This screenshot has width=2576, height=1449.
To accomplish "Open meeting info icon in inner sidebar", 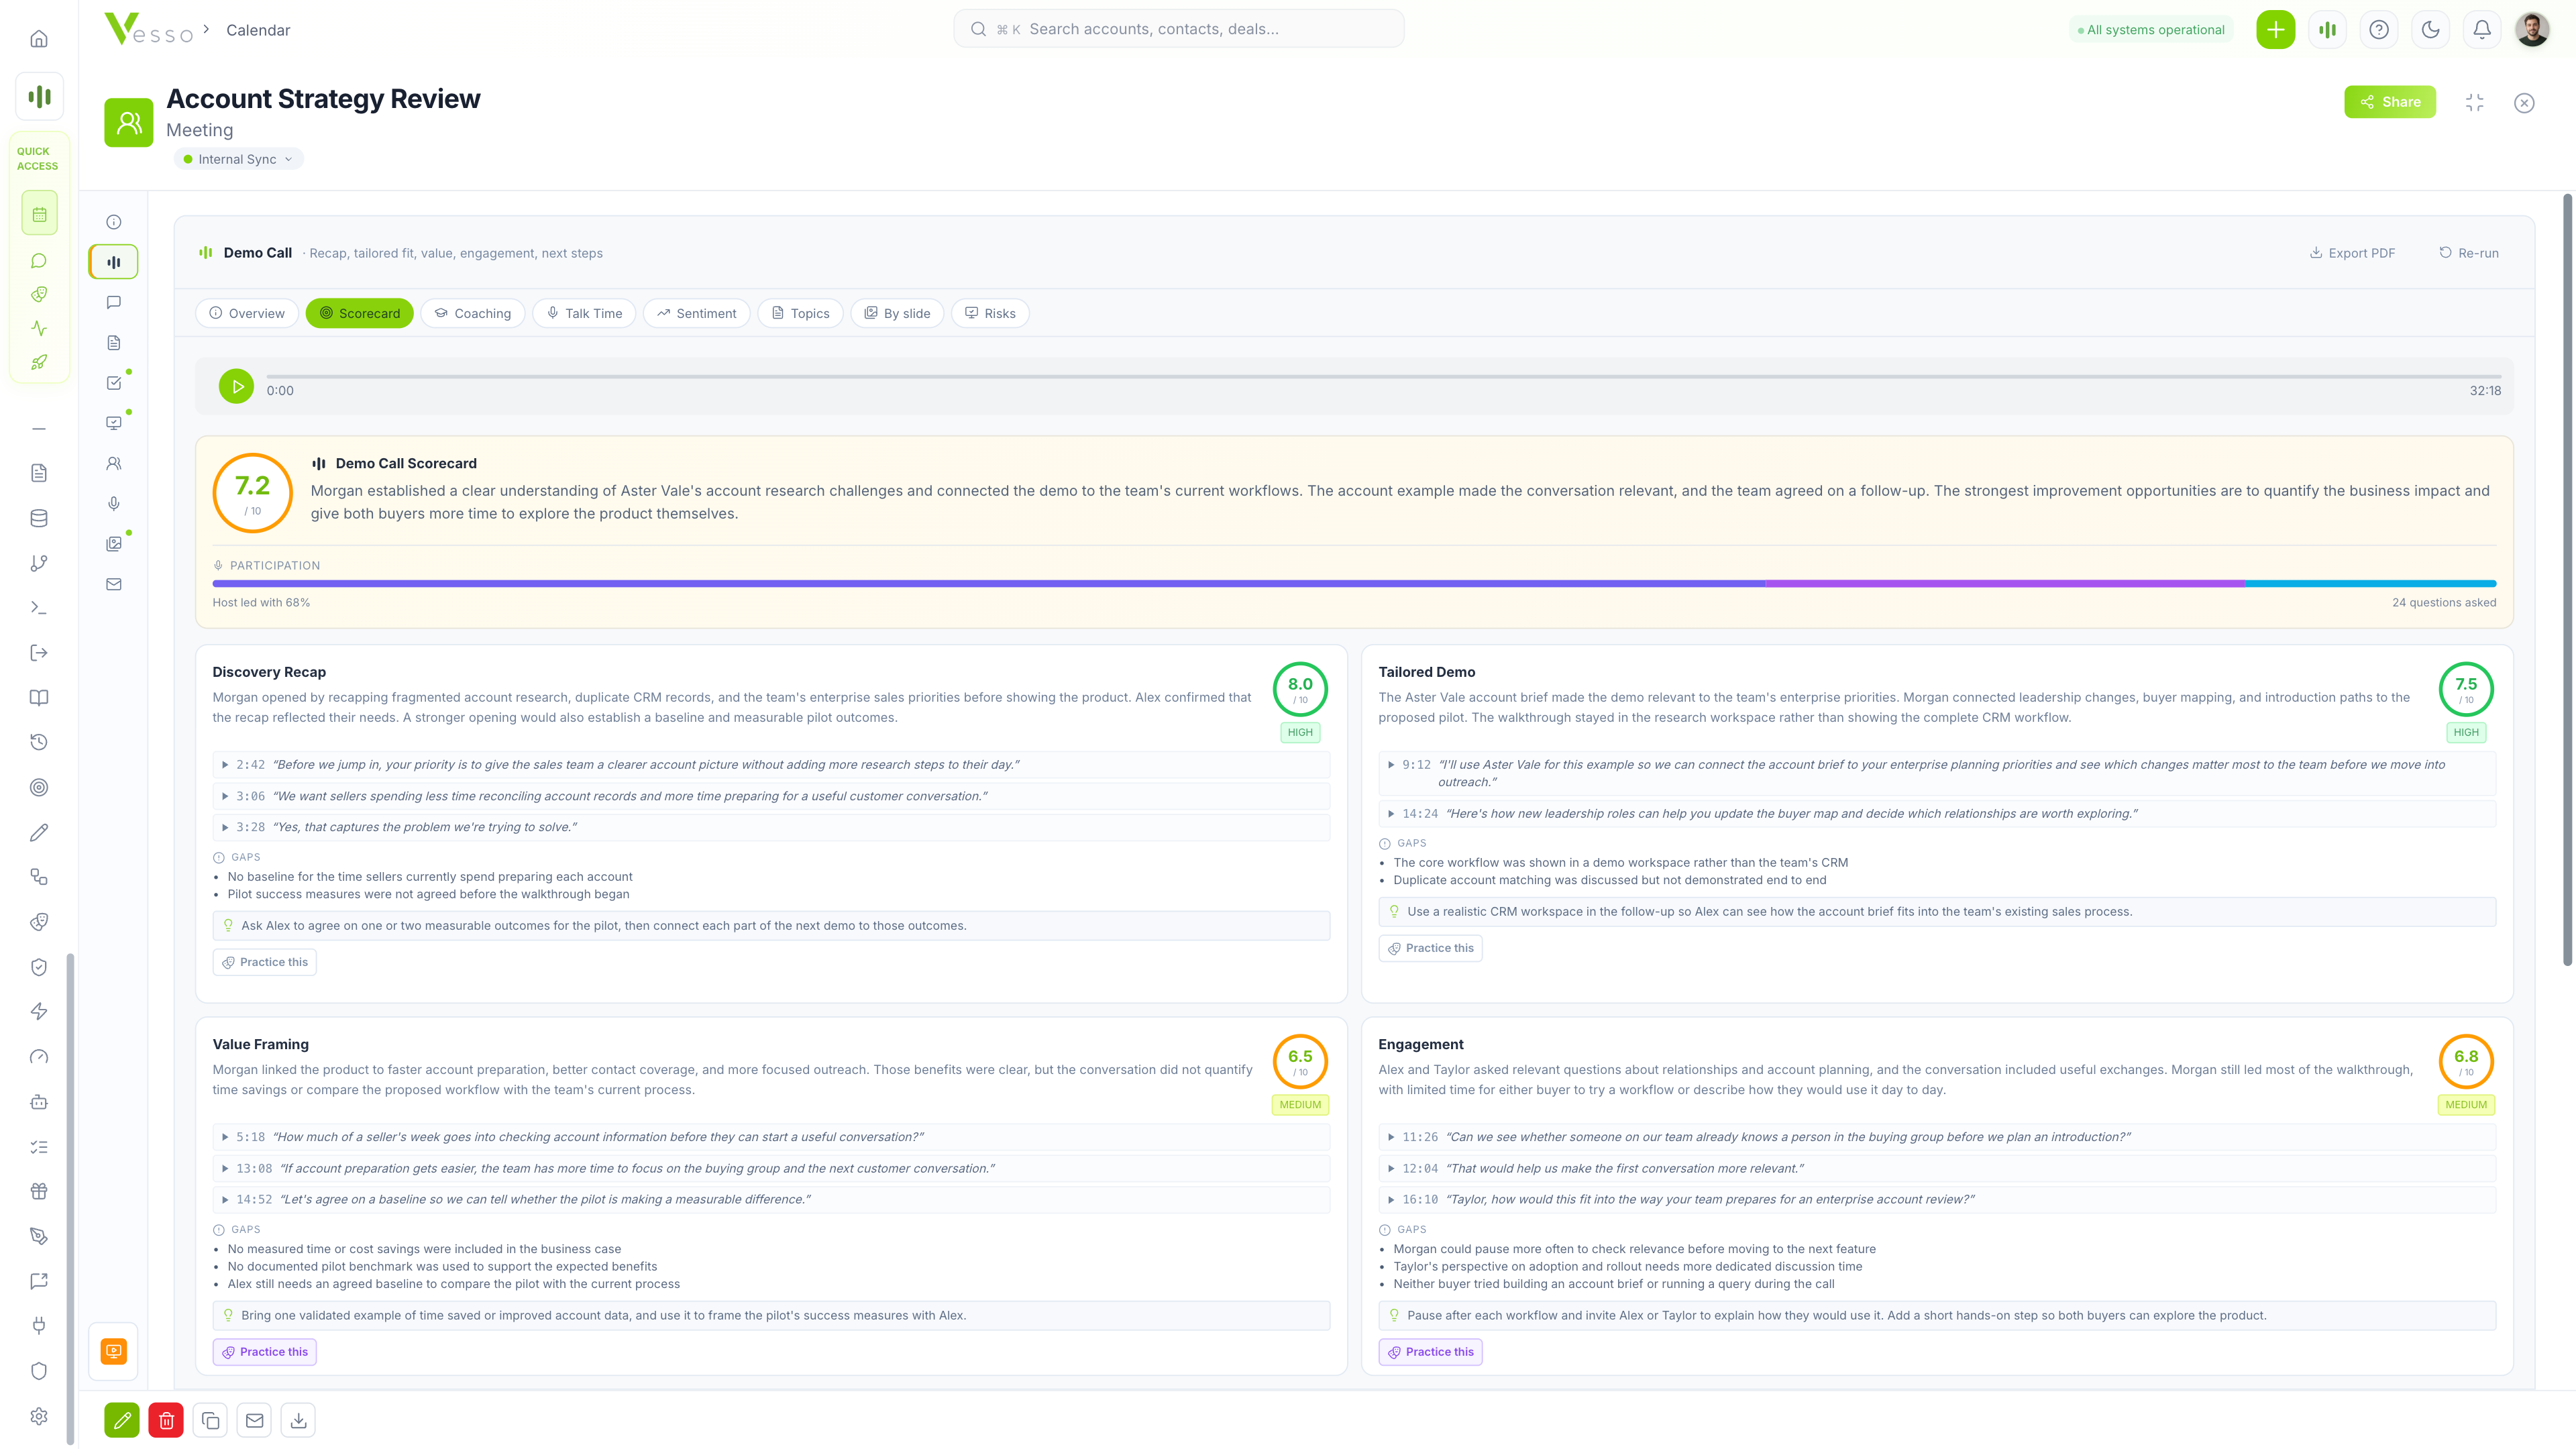I will coord(114,222).
